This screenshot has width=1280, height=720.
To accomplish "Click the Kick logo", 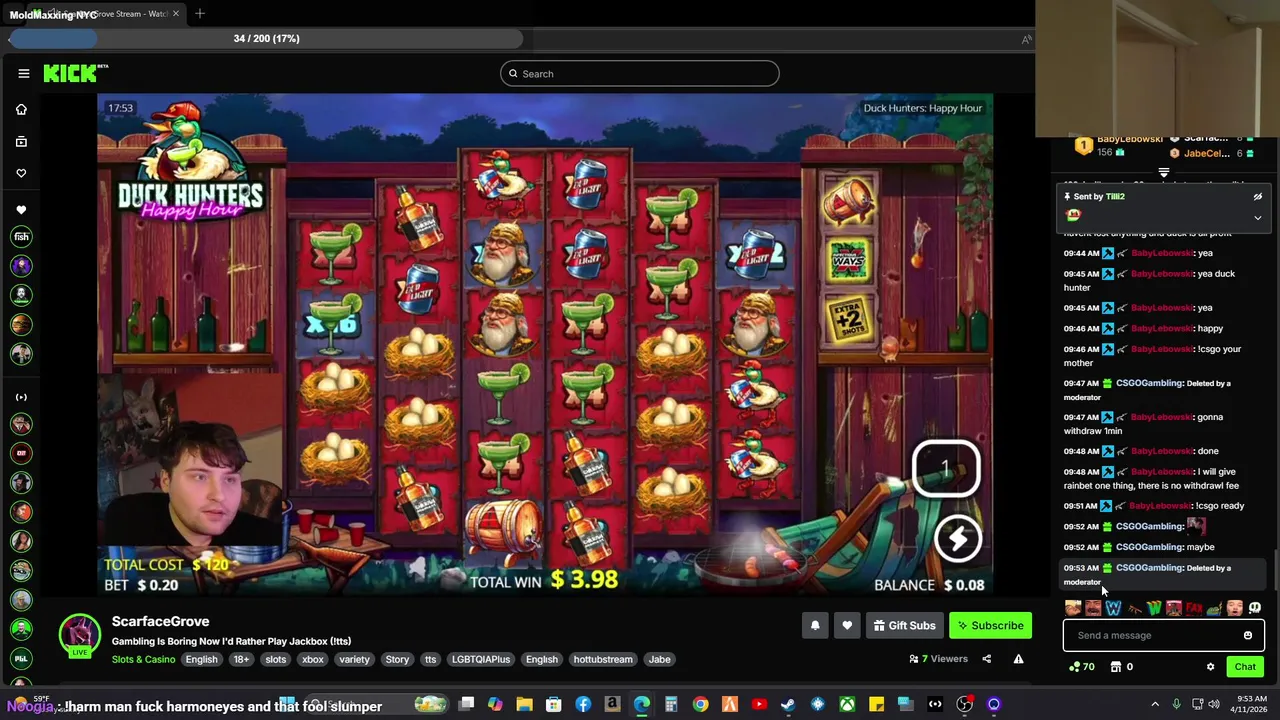I will (75, 73).
